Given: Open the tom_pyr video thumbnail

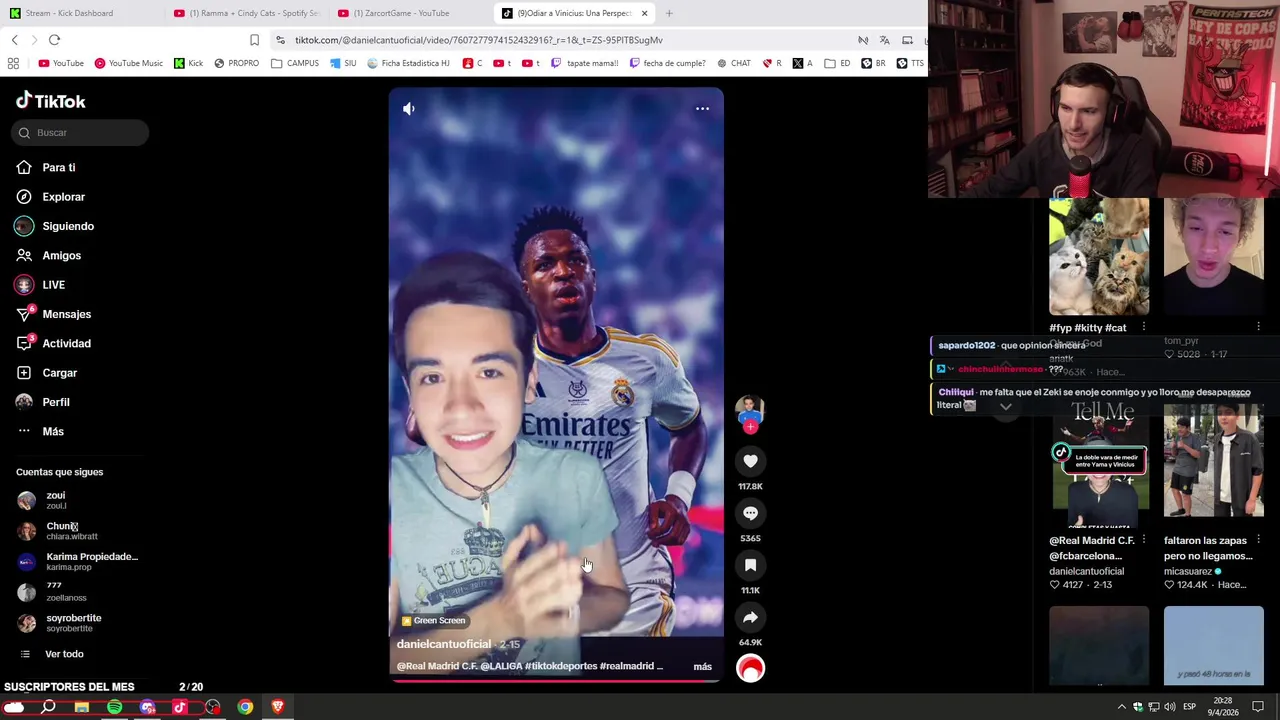Looking at the screenshot, I should 1213,257.
